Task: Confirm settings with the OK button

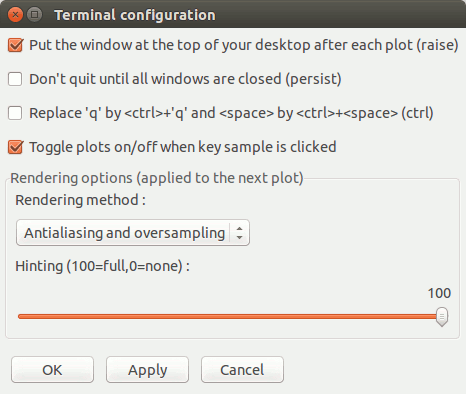Action: [52, 370]
